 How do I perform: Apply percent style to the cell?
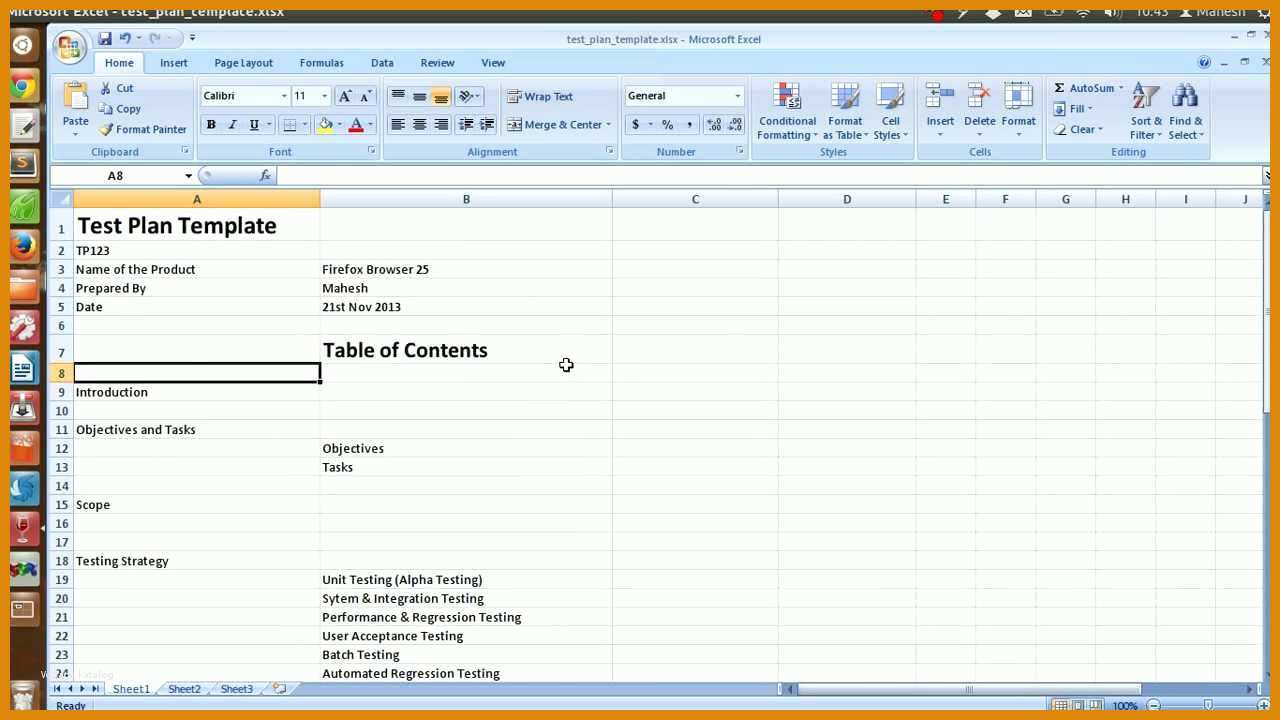click(667, 125)
